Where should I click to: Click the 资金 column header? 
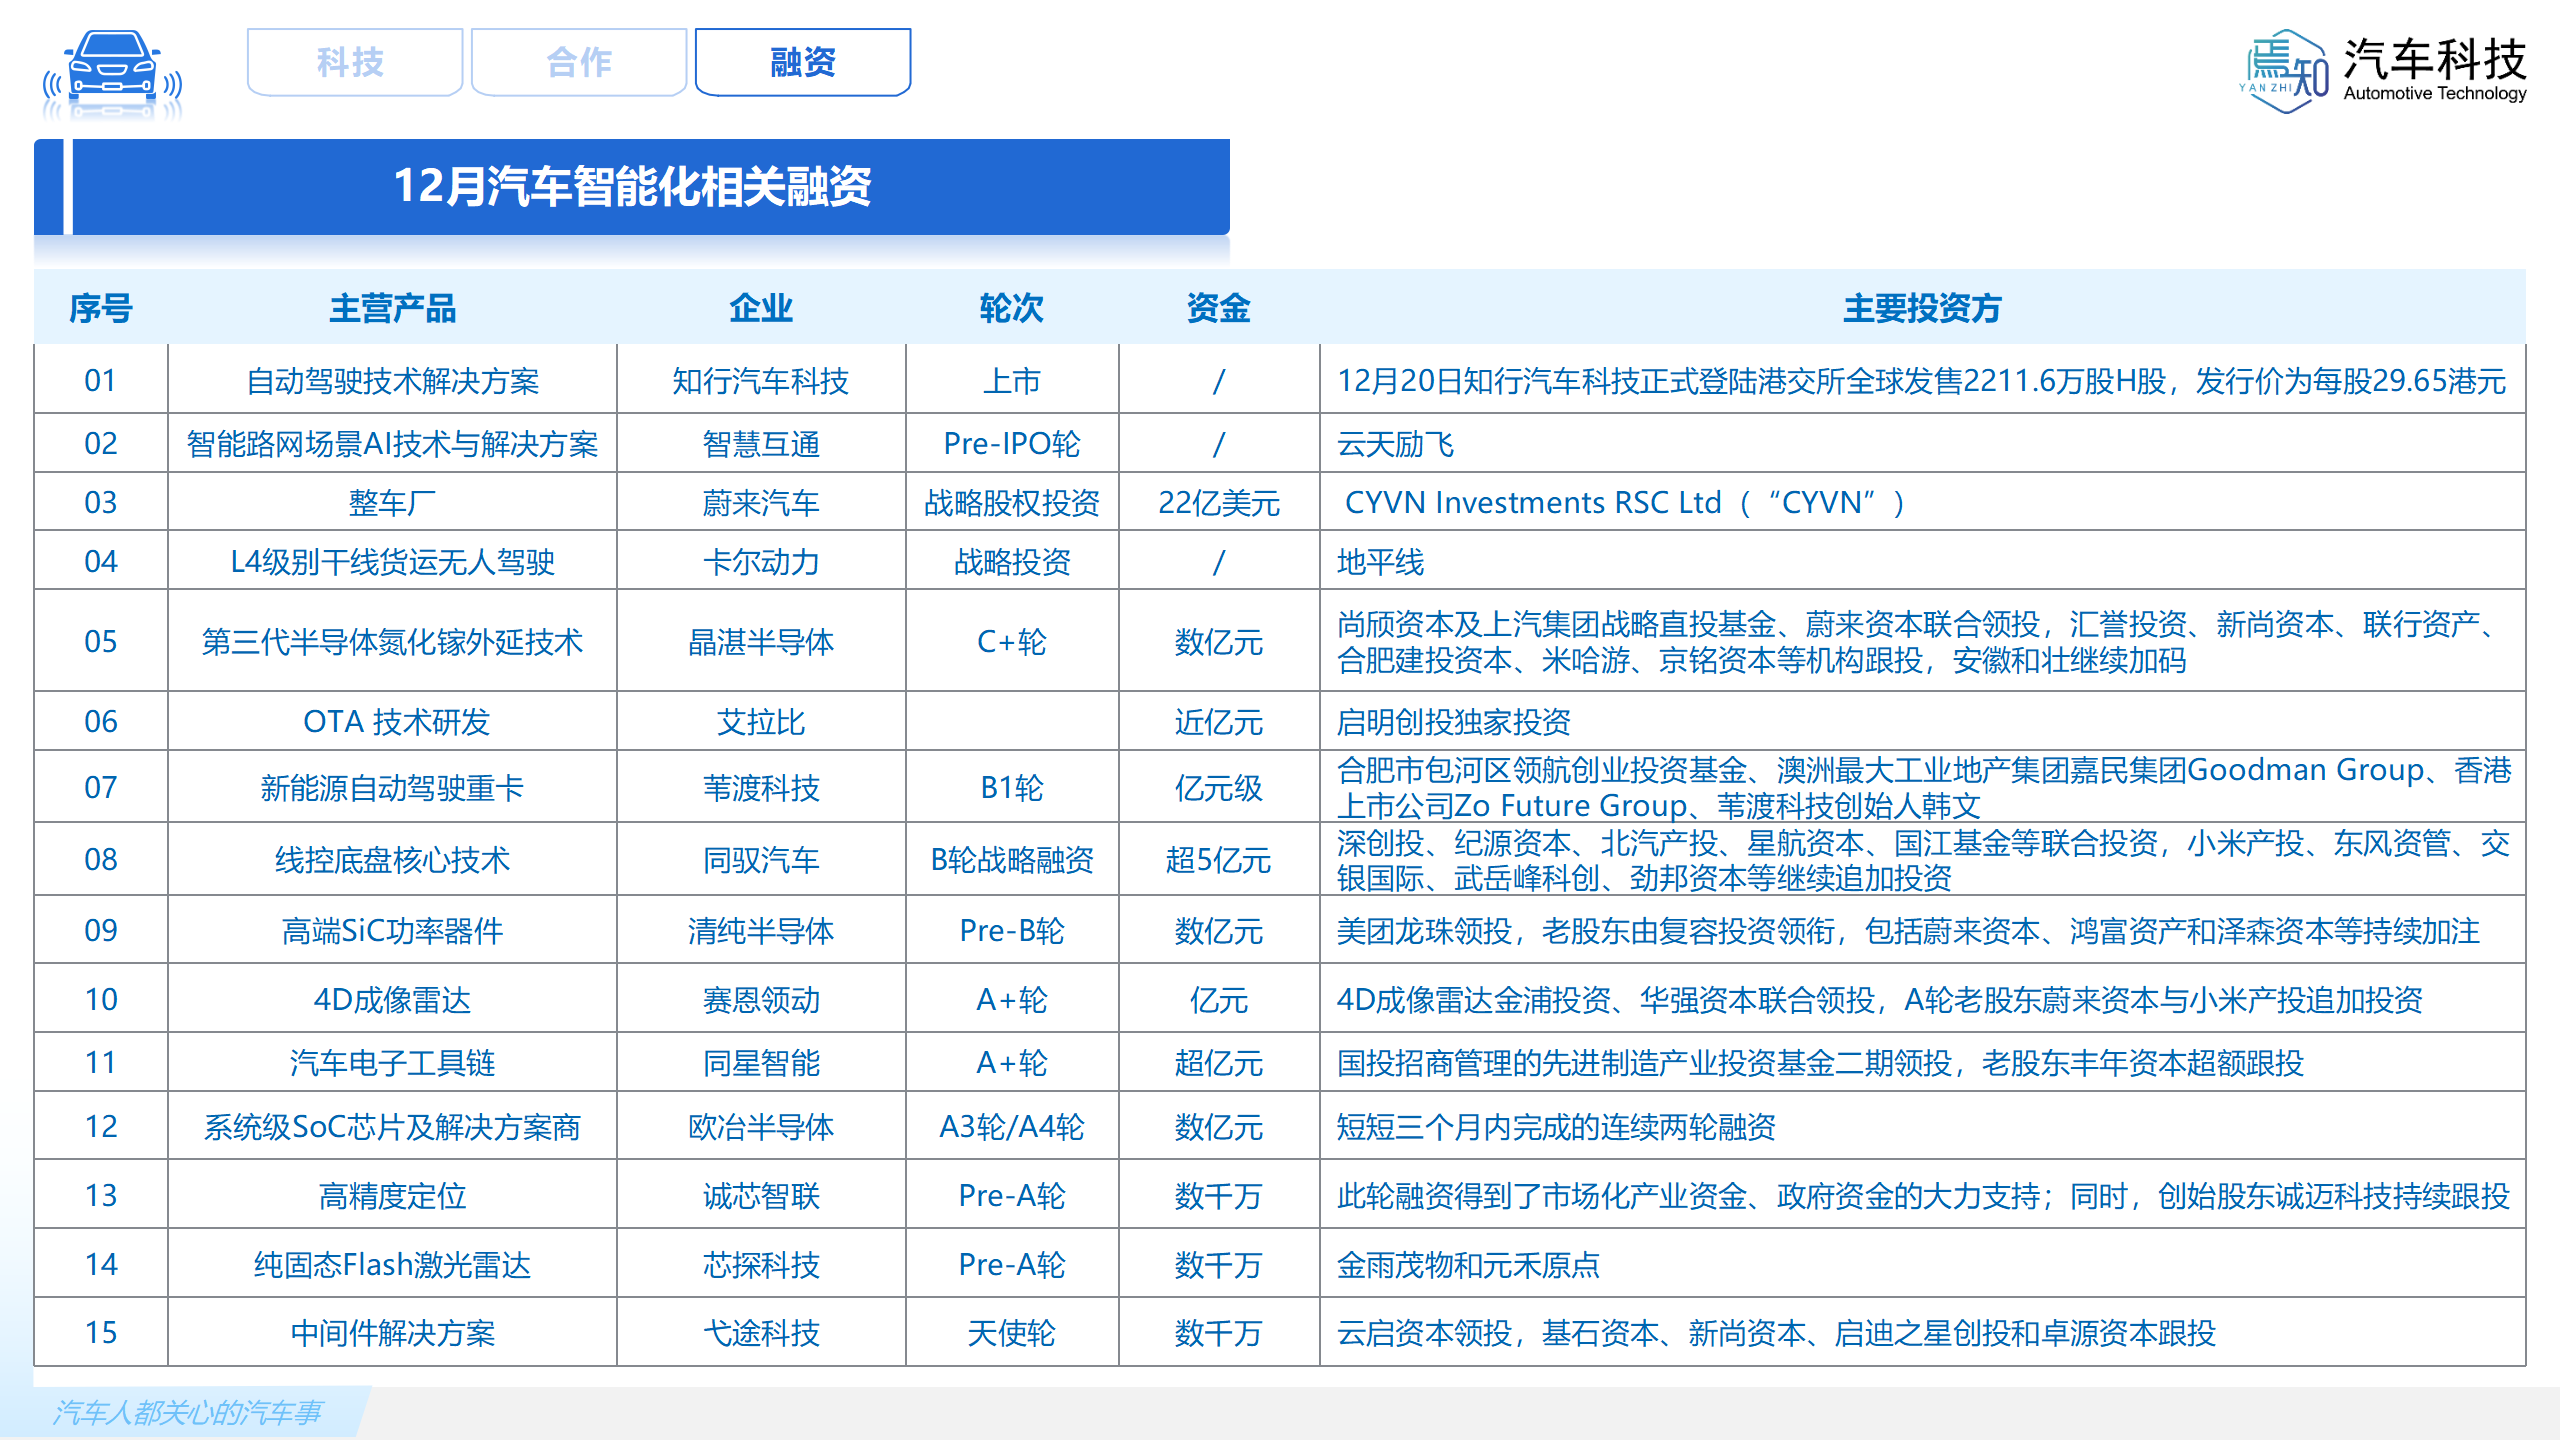[1219, 308]
